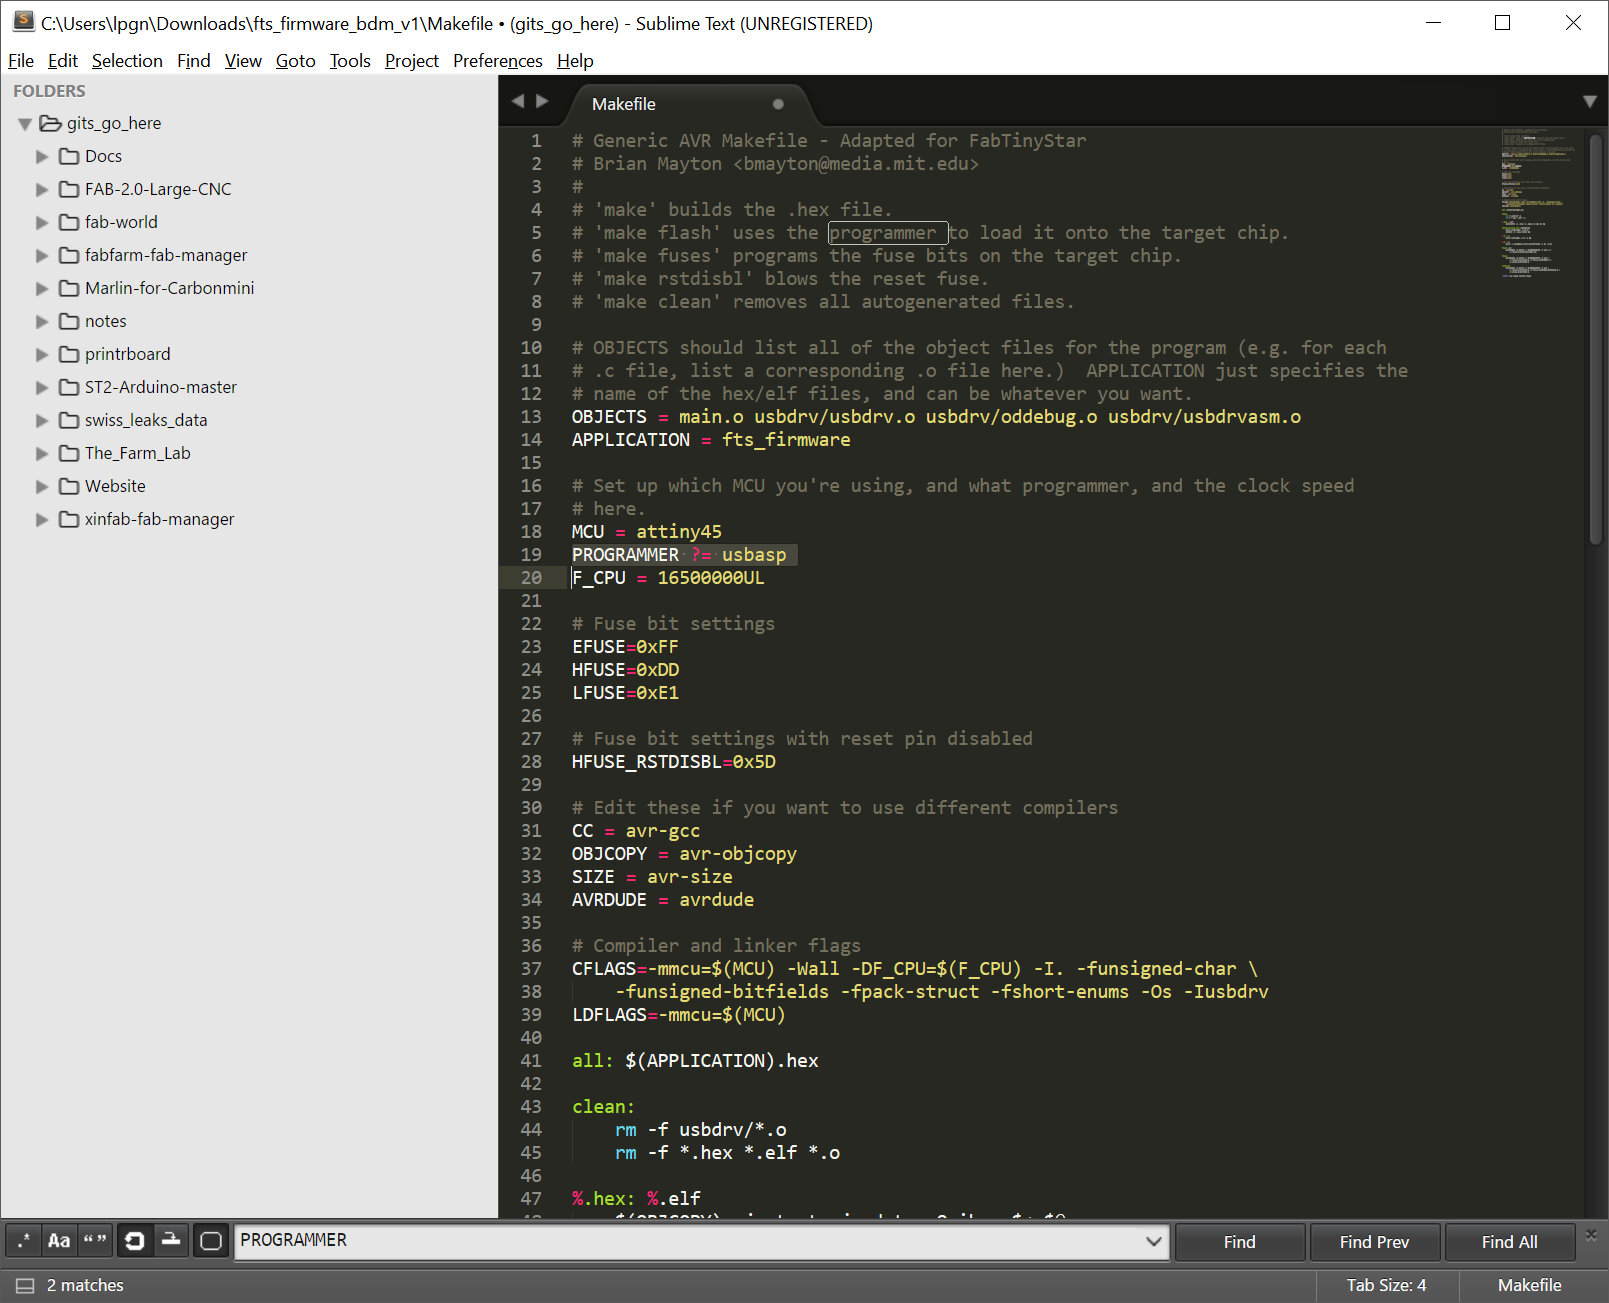Expand the FAB-2.0-Large-CNC folder
The height and width of the screenshot is (1303, 1609).
coord(42,190)
